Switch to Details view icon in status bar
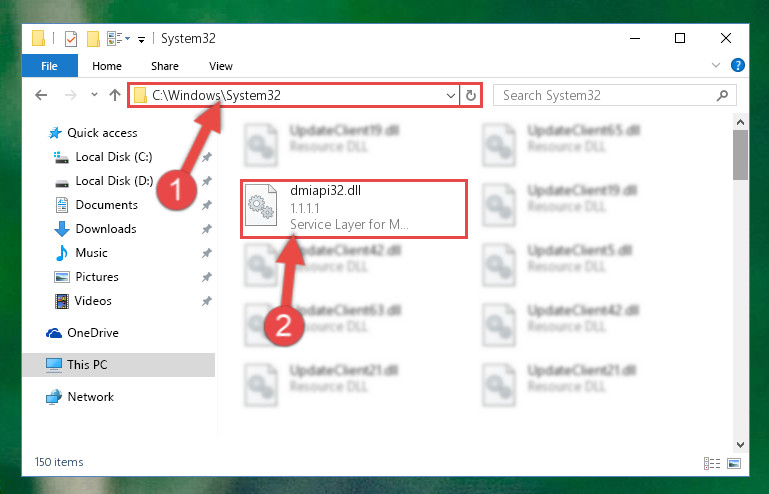 (x=712, y=464)
